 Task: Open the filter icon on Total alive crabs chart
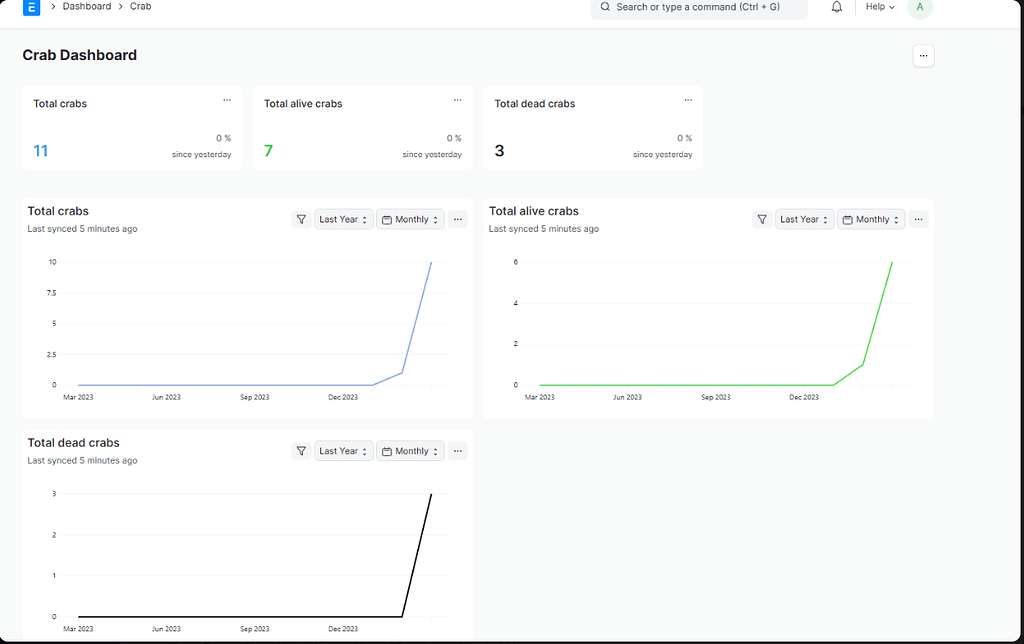(762, 219)
